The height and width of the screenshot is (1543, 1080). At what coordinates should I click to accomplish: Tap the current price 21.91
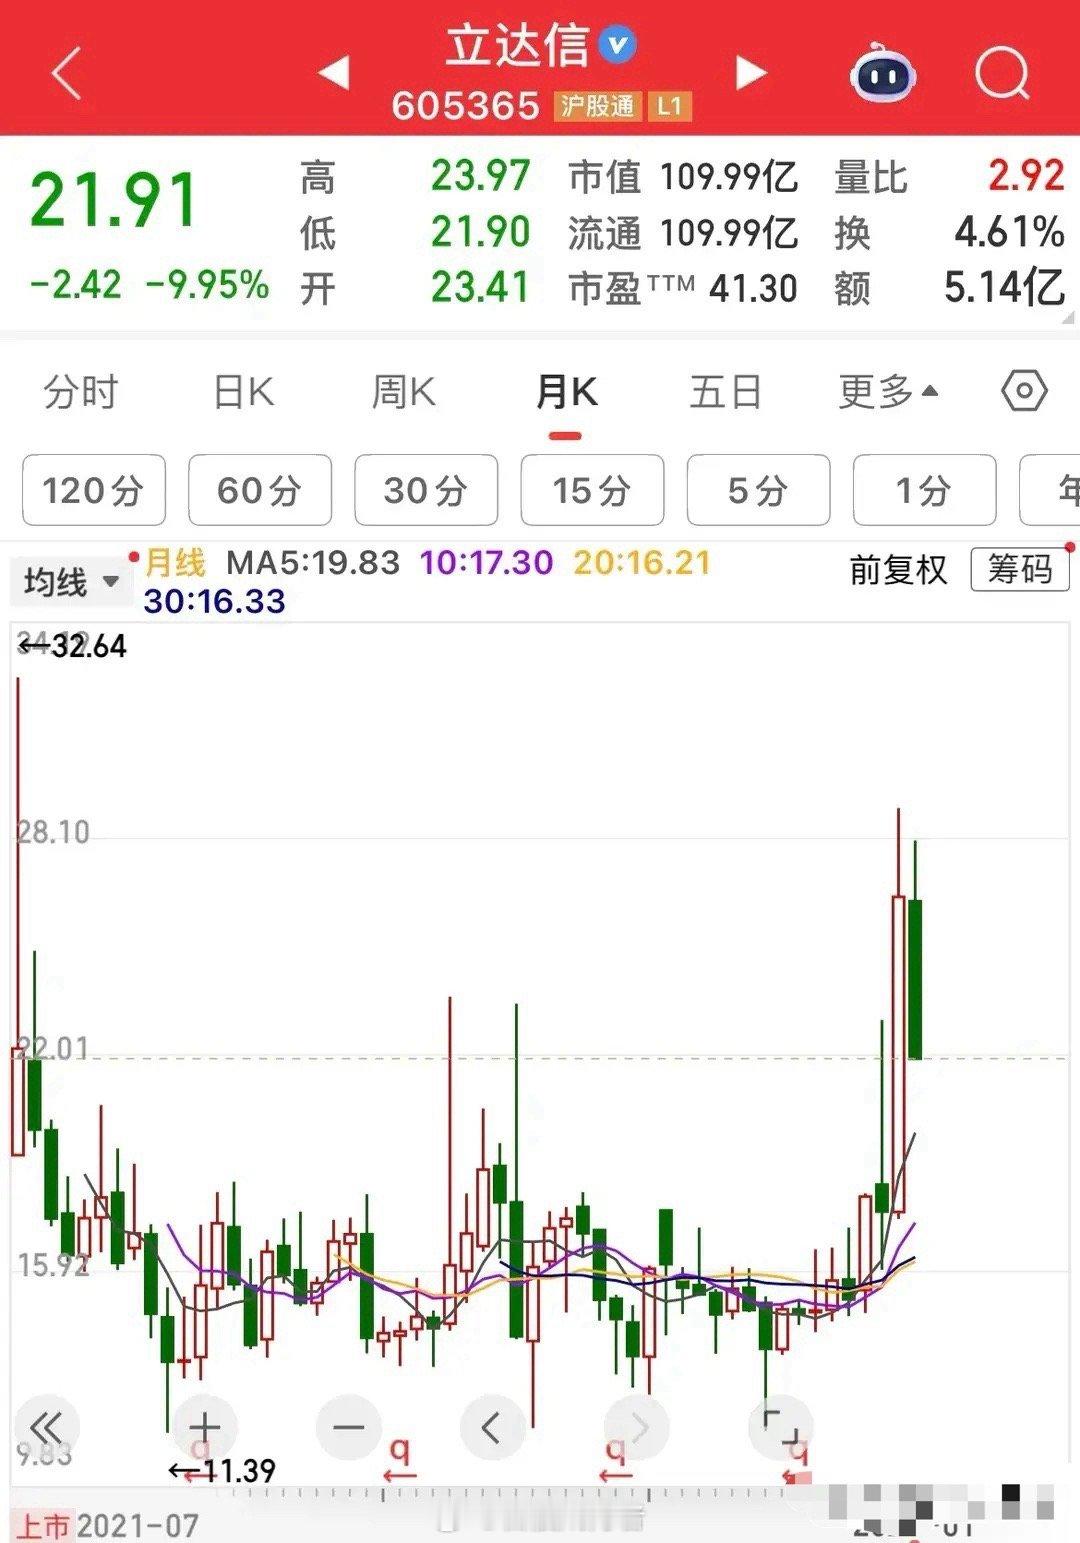[x=113, y=200]
